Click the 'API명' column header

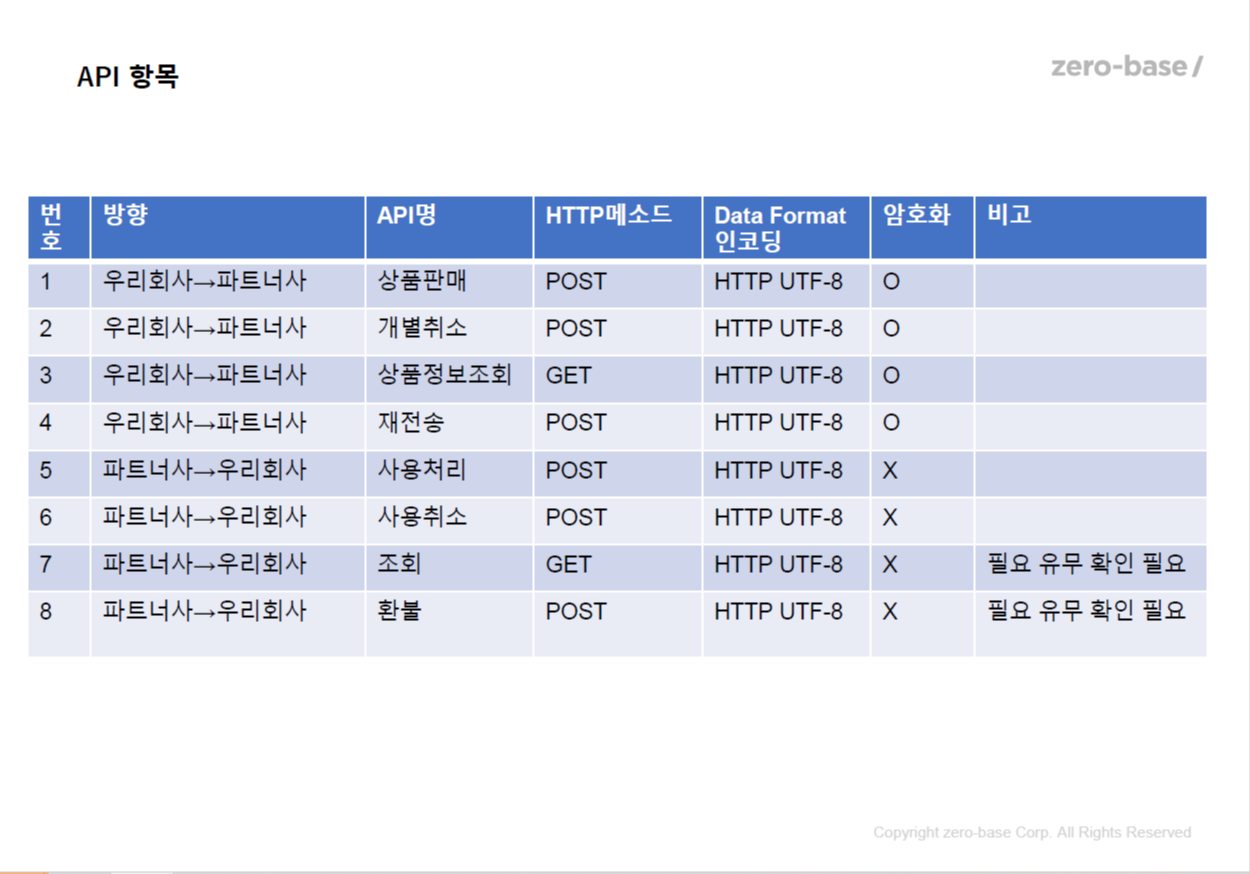(x=449, y=228)
